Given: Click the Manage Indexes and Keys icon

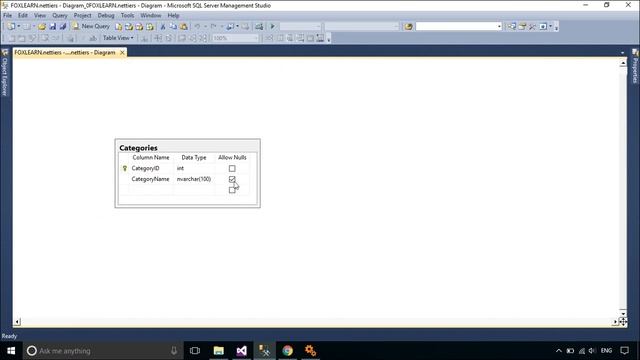Looking at the screenshot, I should [x=280, y=38].
